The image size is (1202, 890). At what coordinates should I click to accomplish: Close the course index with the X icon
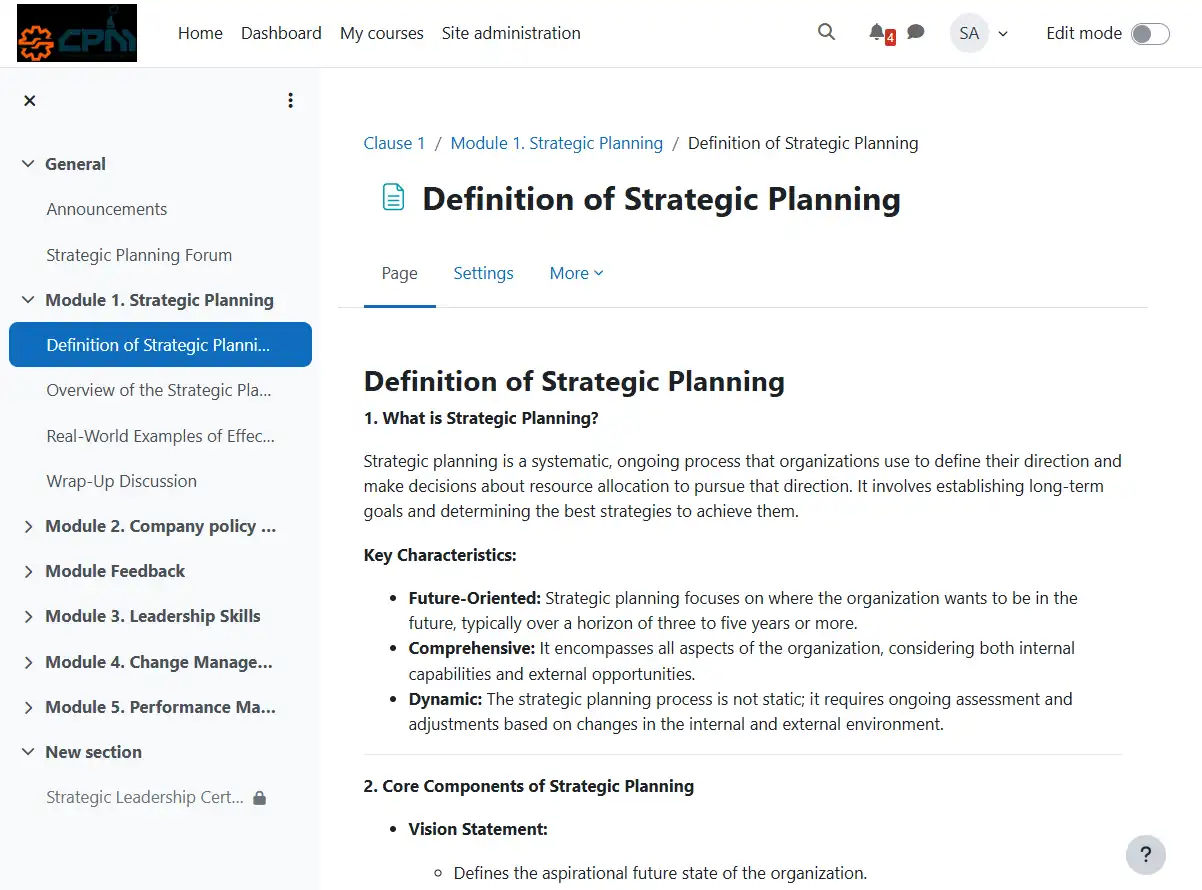29,100
